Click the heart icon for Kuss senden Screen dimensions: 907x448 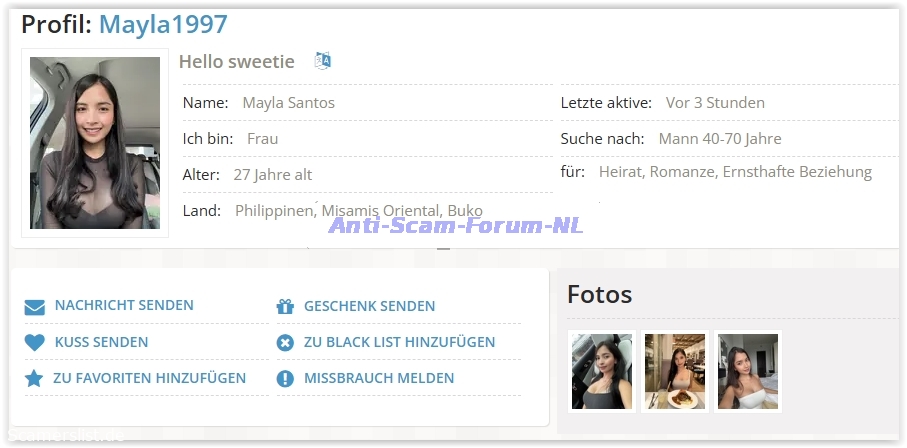[x=35, y=343]
